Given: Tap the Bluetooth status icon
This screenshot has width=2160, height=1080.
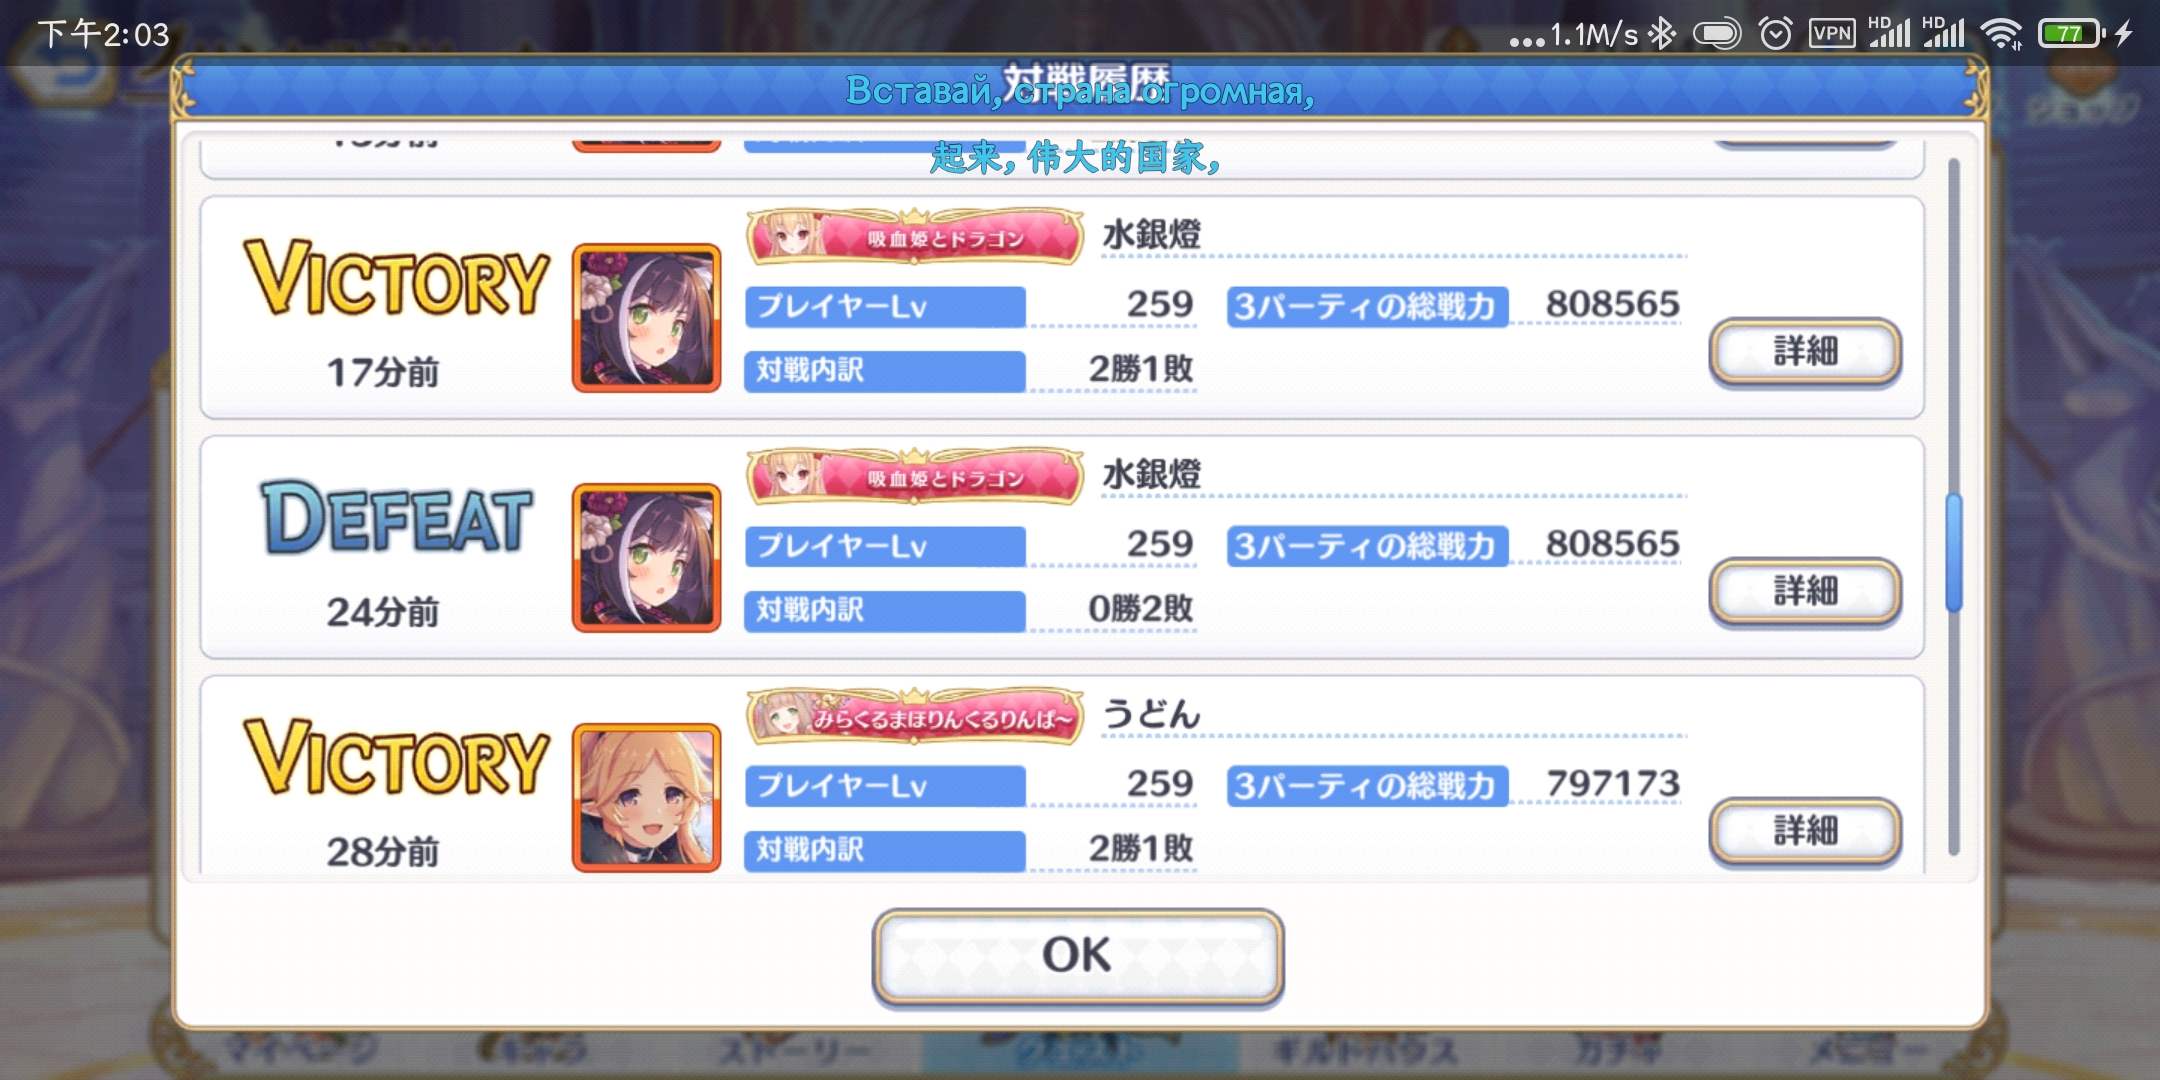Looking at the screenshot, I should pos(1661,34).
